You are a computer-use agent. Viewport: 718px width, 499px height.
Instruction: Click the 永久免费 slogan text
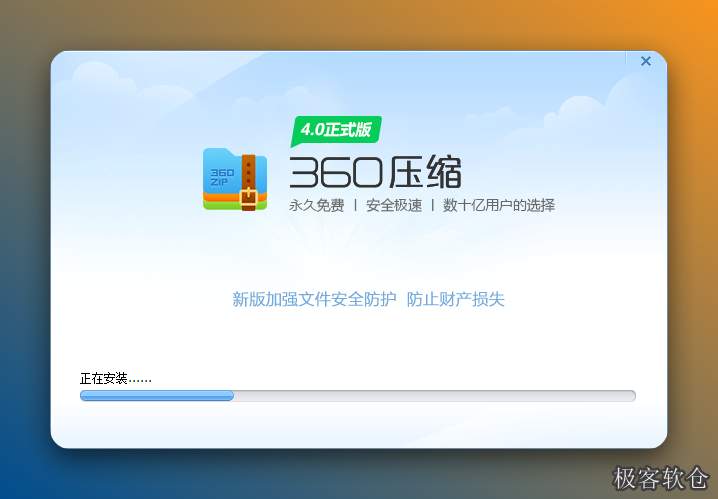pos(316,206)
